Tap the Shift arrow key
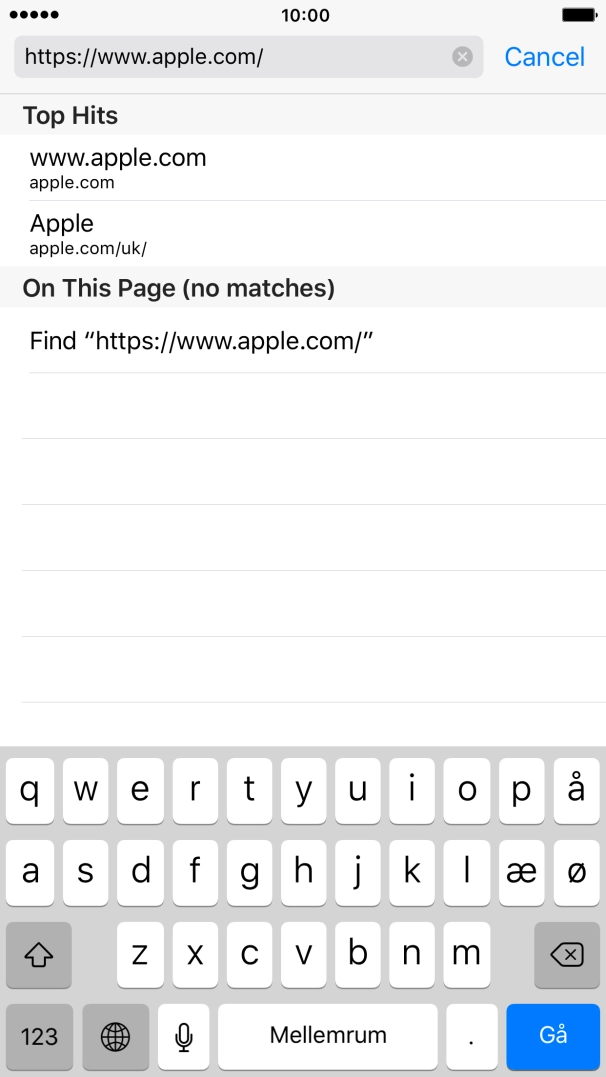 pyautogui.click(x=38, y=955)
